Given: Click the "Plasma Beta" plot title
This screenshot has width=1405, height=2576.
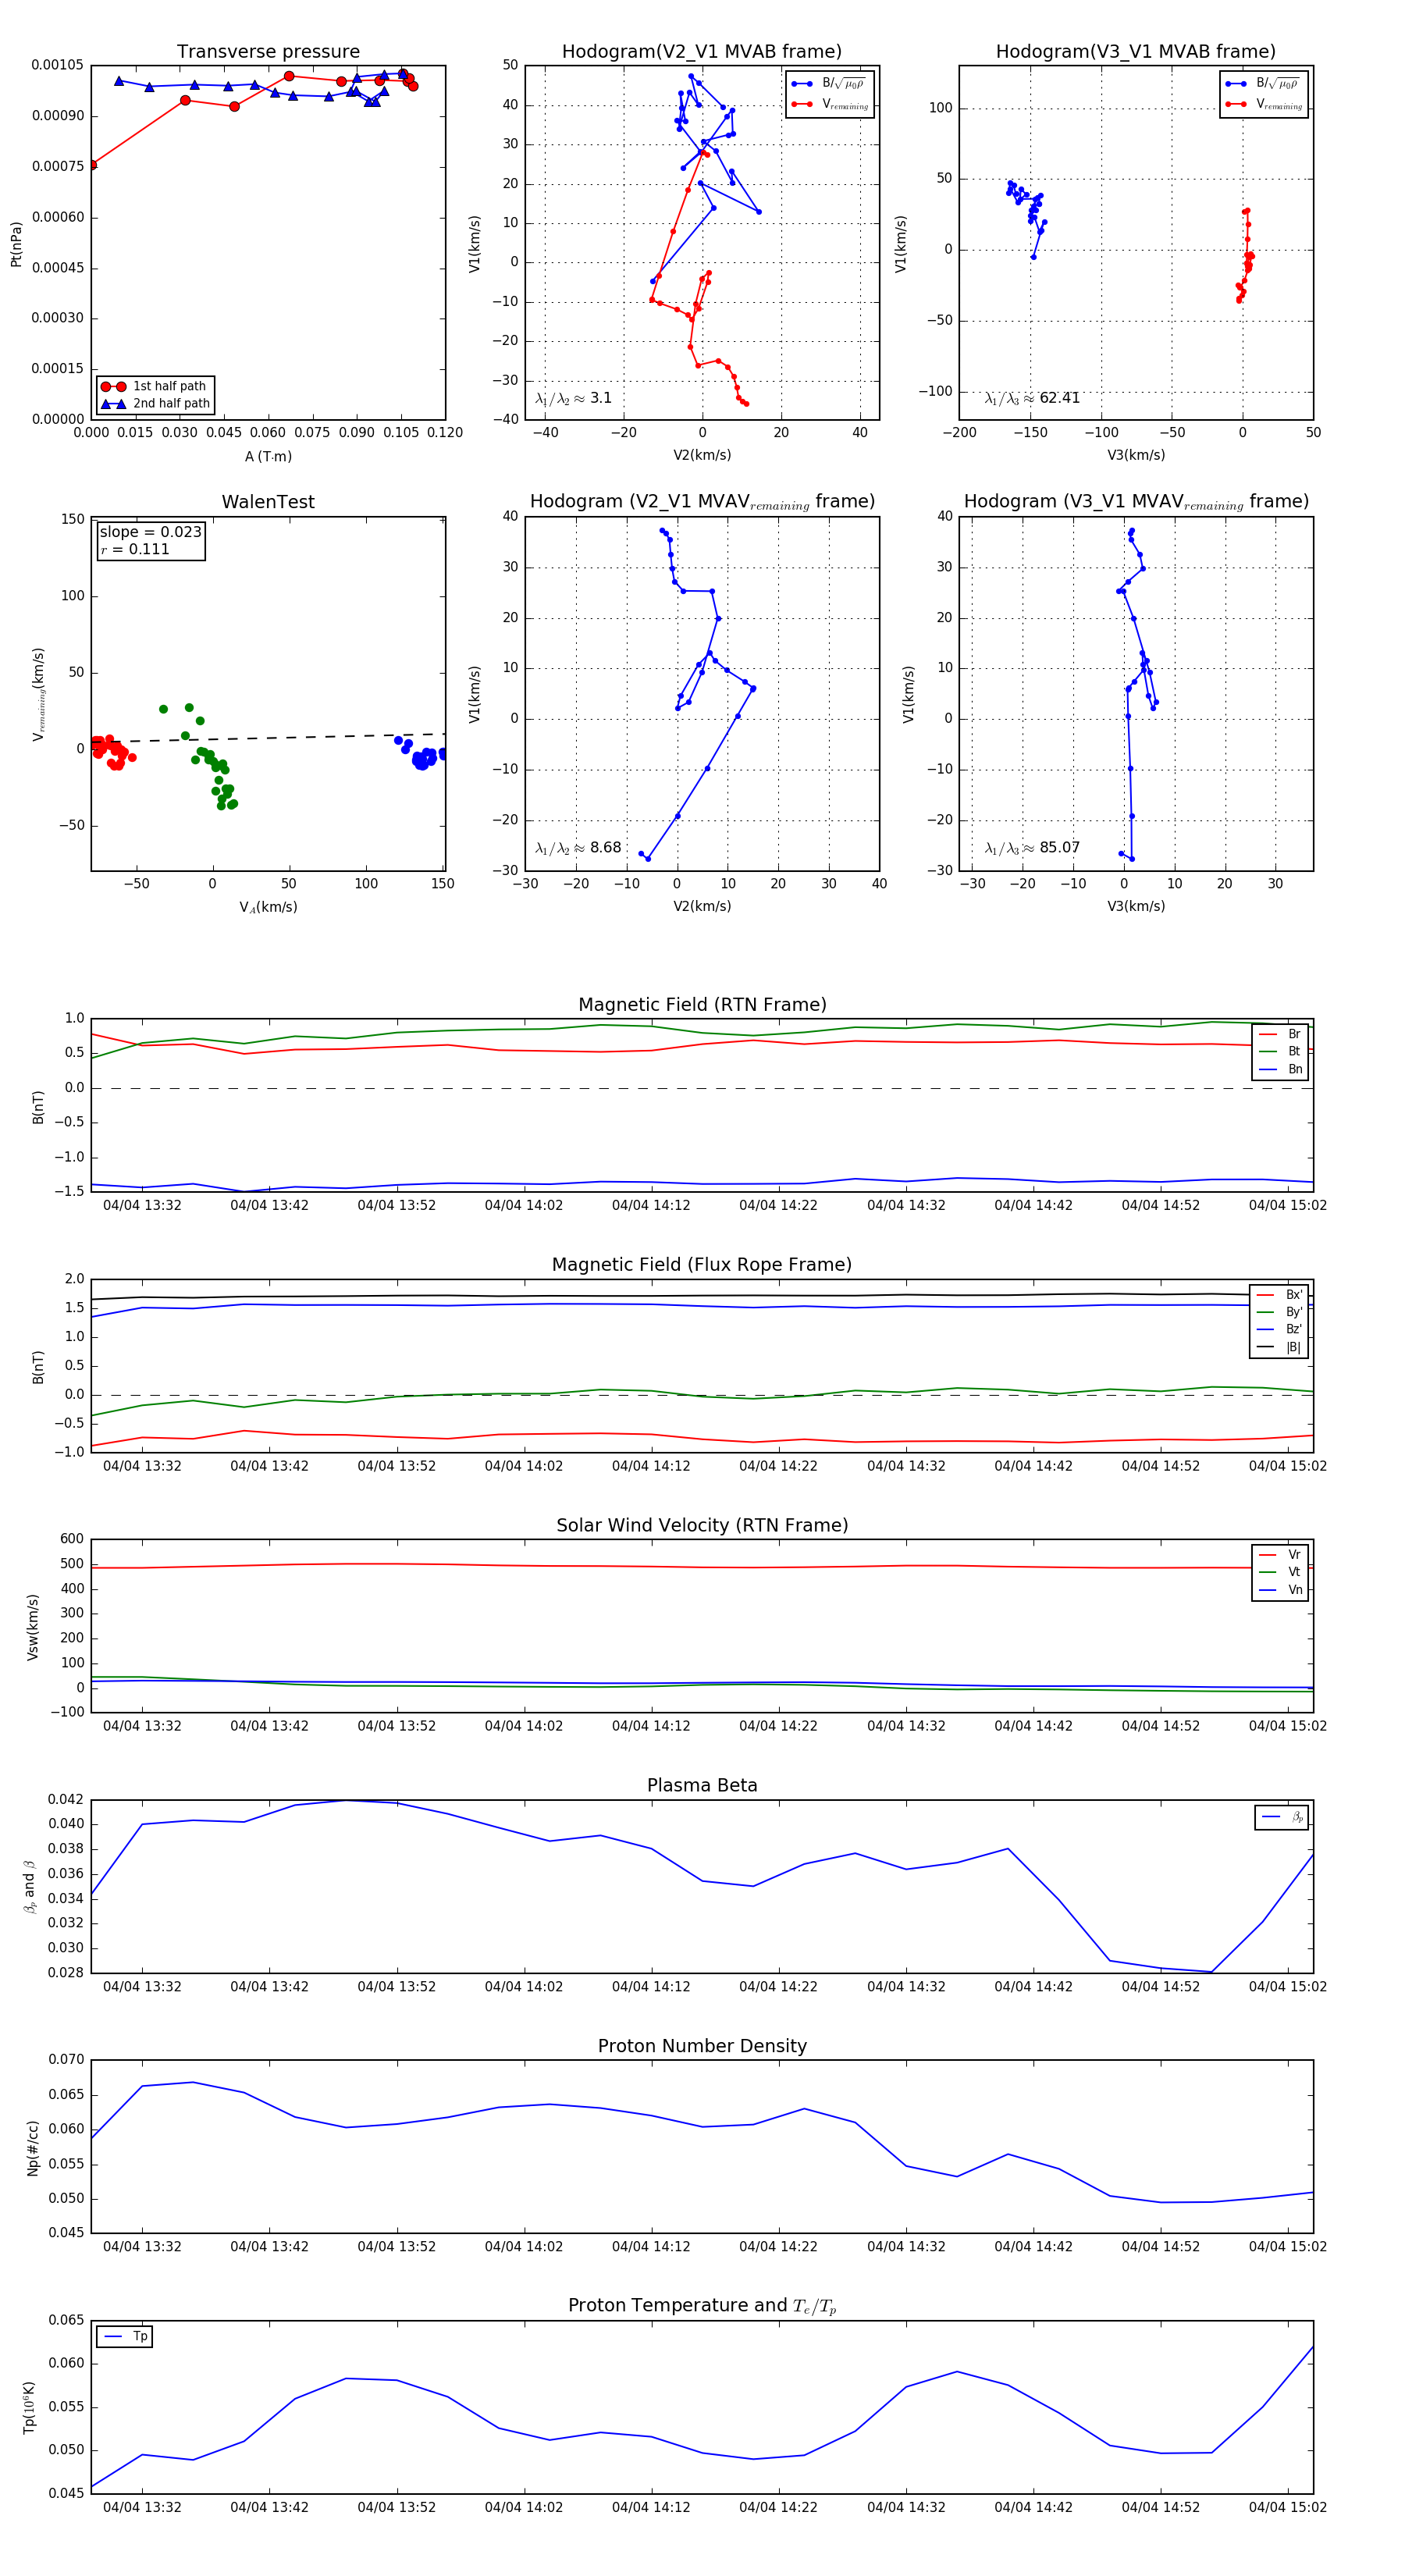Looking at the screenshot, I should pos(702,1786).
